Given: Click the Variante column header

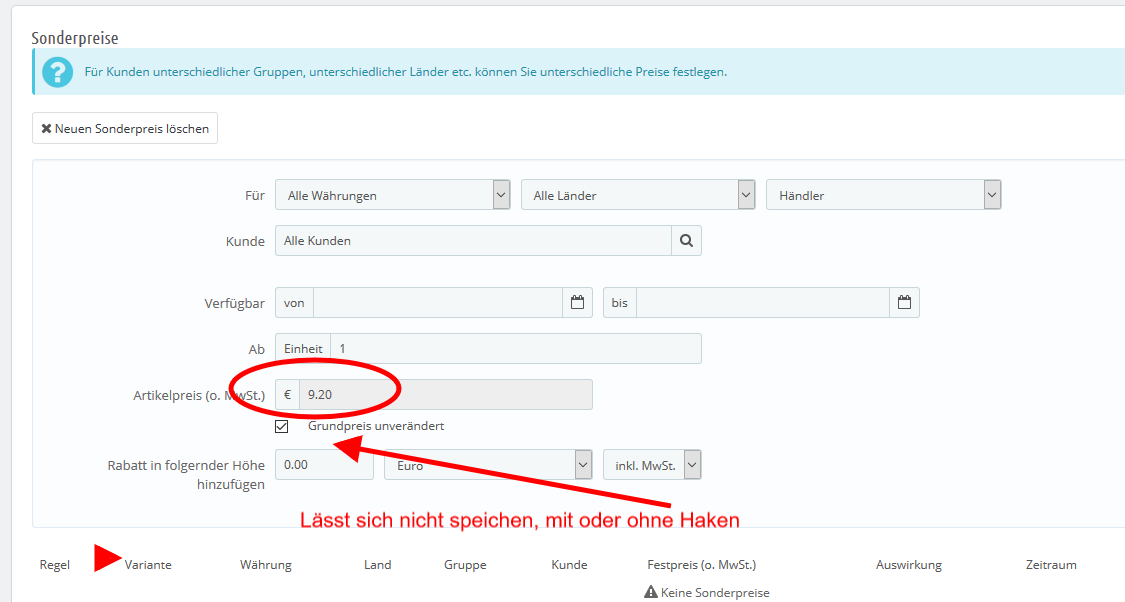Looking at the screenshot, I should (x=148, y=565).
